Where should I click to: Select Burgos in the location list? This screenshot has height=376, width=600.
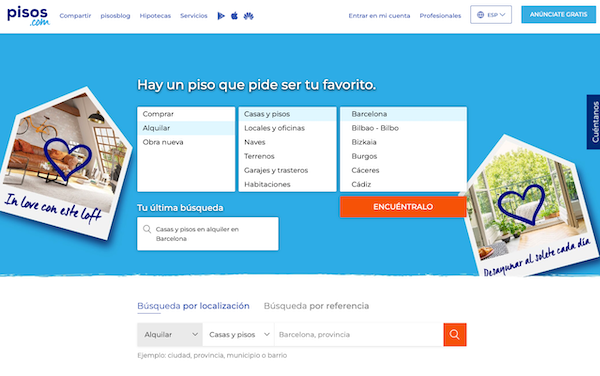pos(403,156)
